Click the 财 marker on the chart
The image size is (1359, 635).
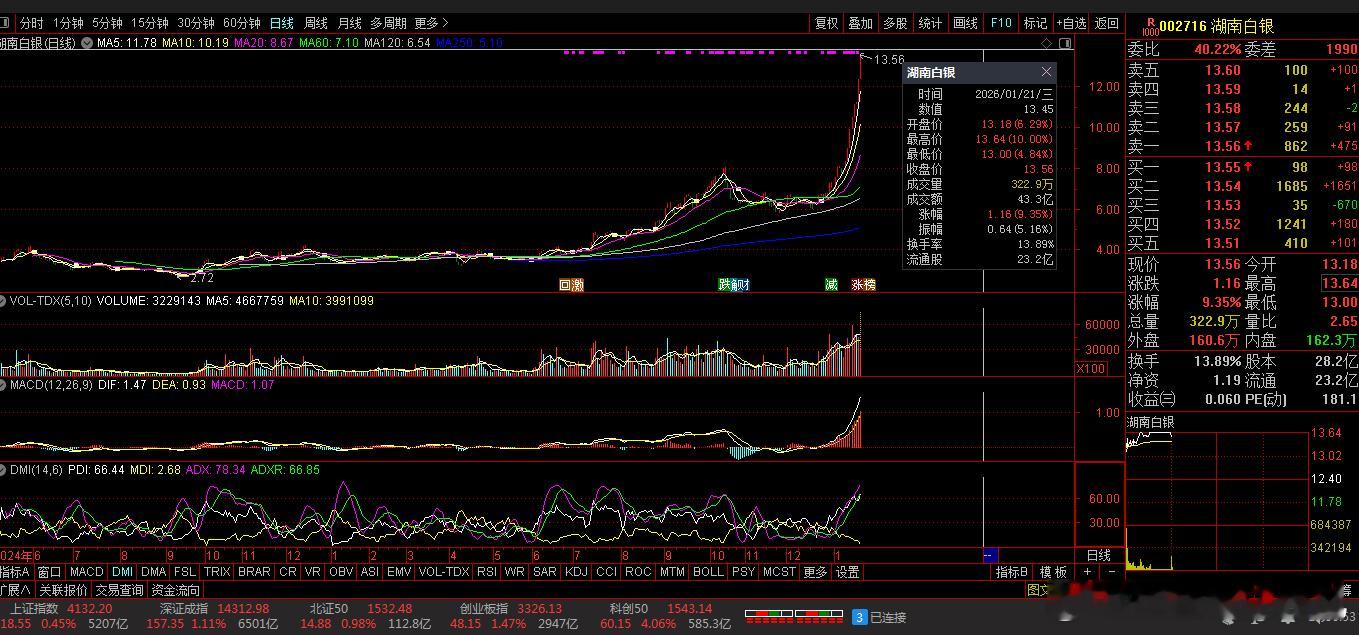(743, 285)
